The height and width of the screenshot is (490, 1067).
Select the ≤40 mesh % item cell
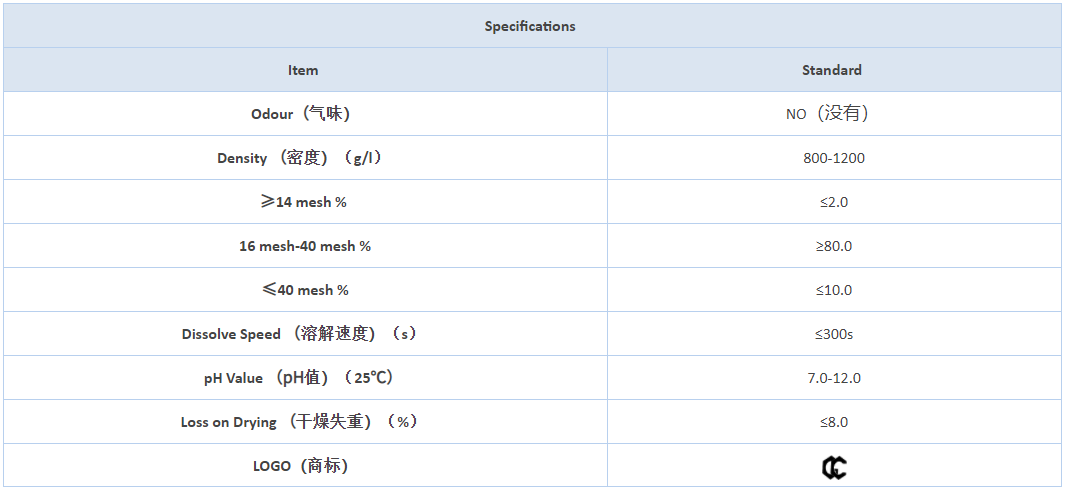pos(303,290)
